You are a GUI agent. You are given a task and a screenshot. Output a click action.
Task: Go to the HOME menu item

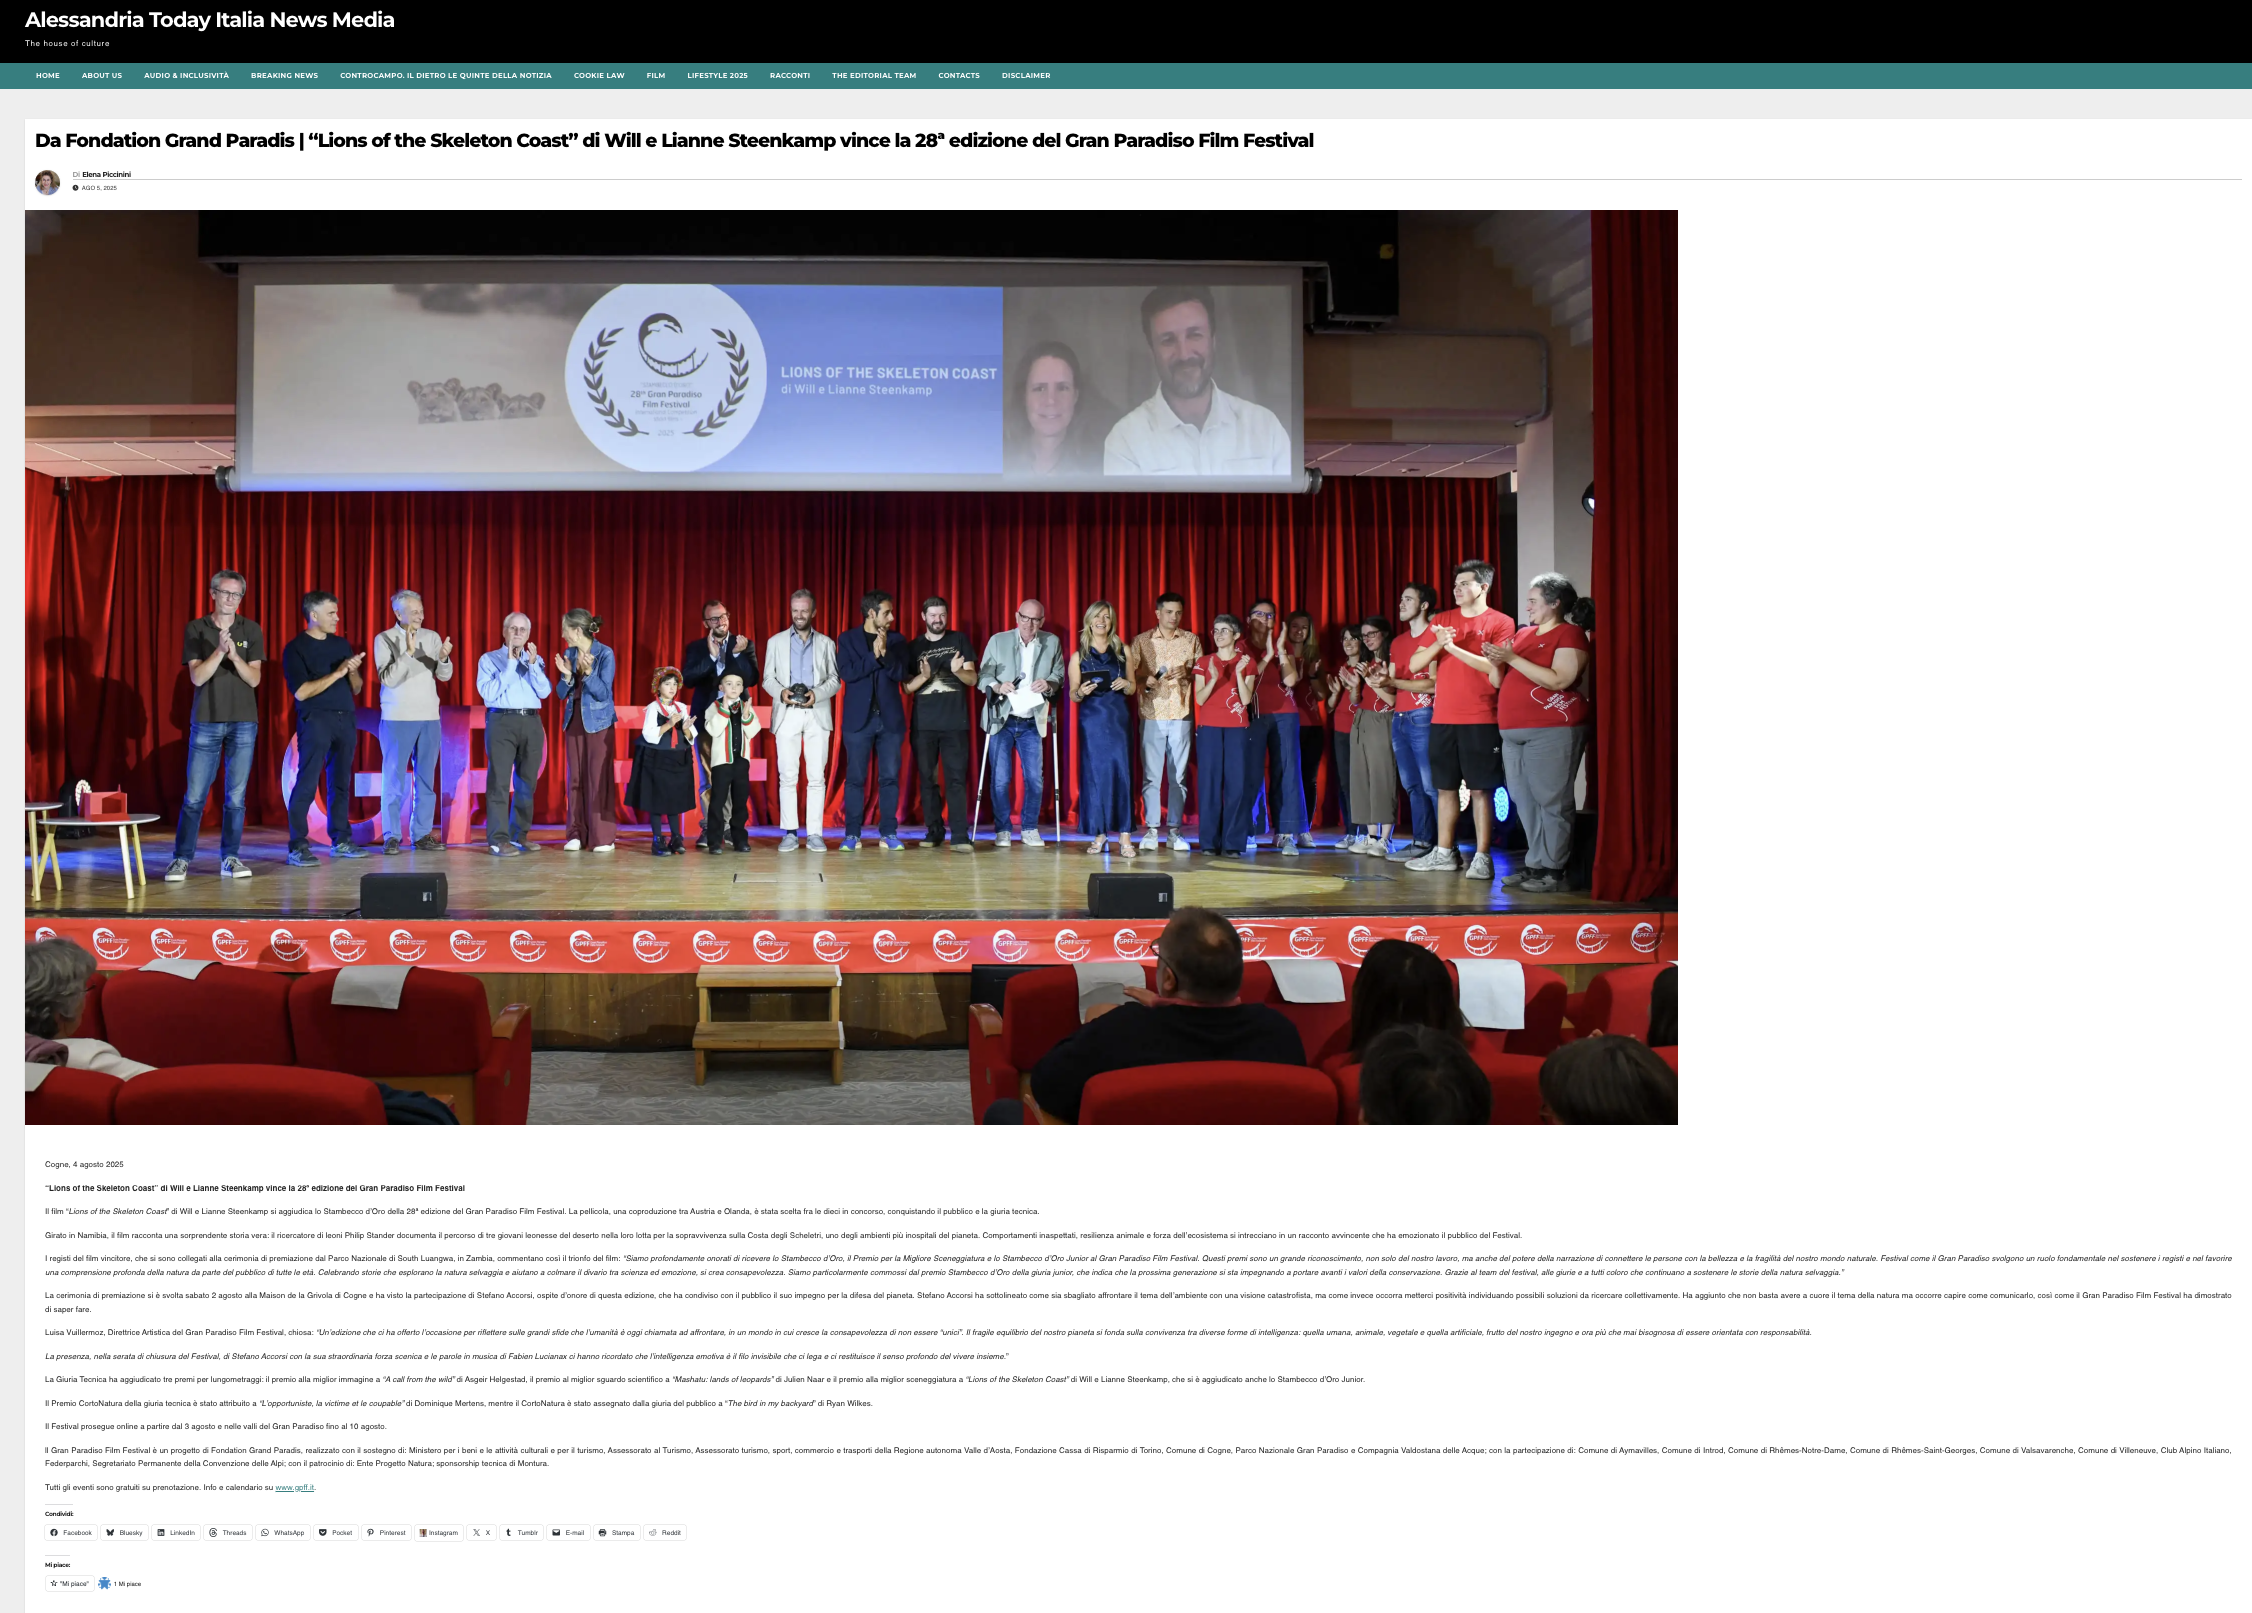coord(48,76)
